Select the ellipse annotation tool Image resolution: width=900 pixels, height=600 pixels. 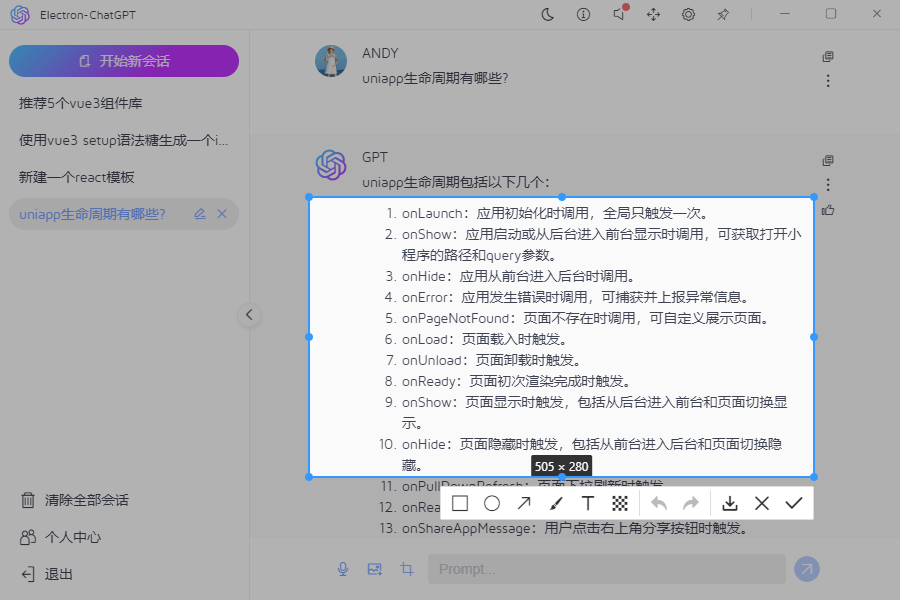(x=492, y=503)
